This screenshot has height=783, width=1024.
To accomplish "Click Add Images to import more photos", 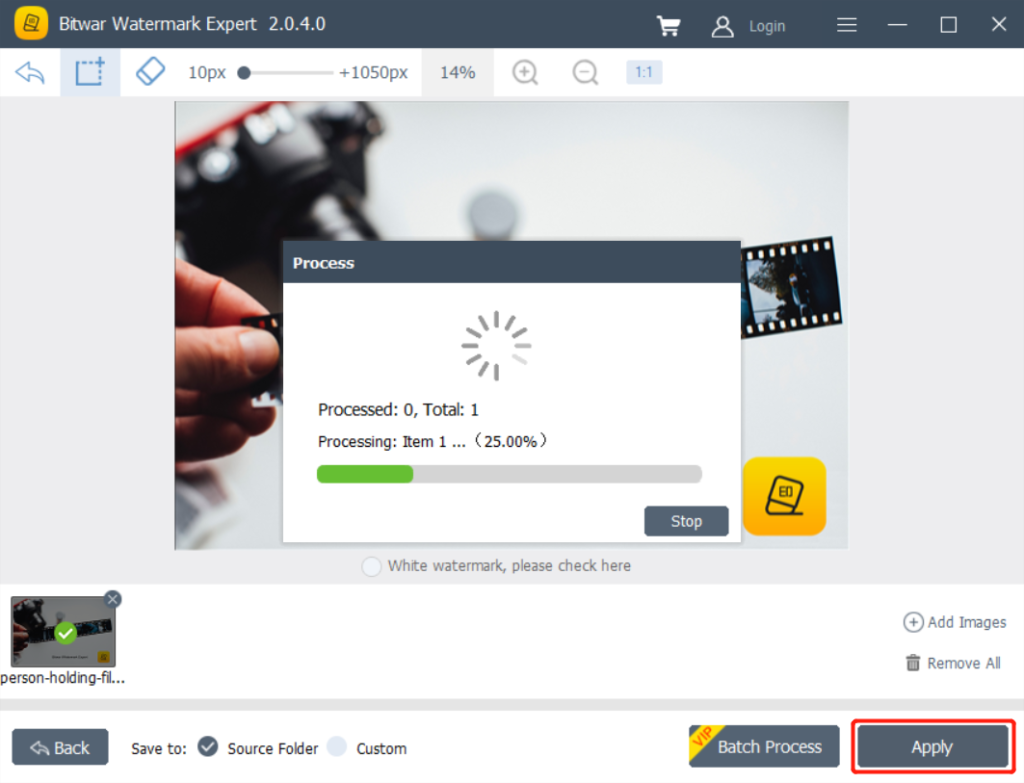I will click(x=954, y=622).
